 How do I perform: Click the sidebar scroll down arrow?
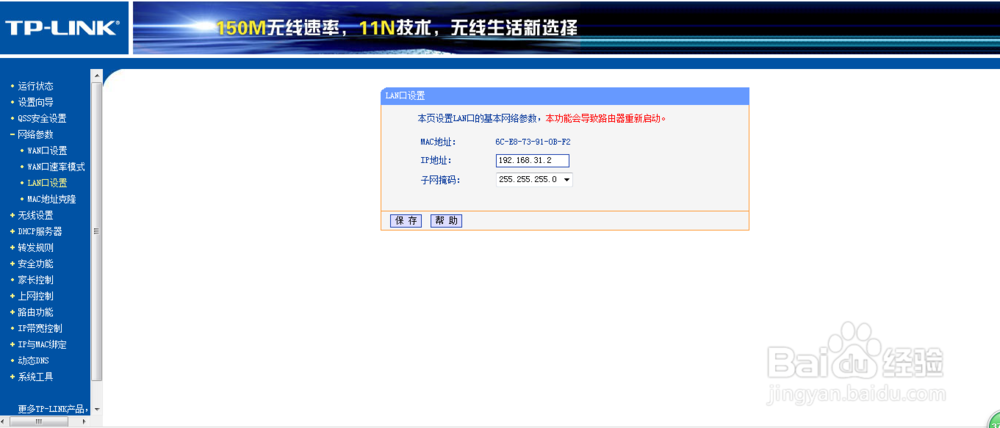tap(96, 409)
